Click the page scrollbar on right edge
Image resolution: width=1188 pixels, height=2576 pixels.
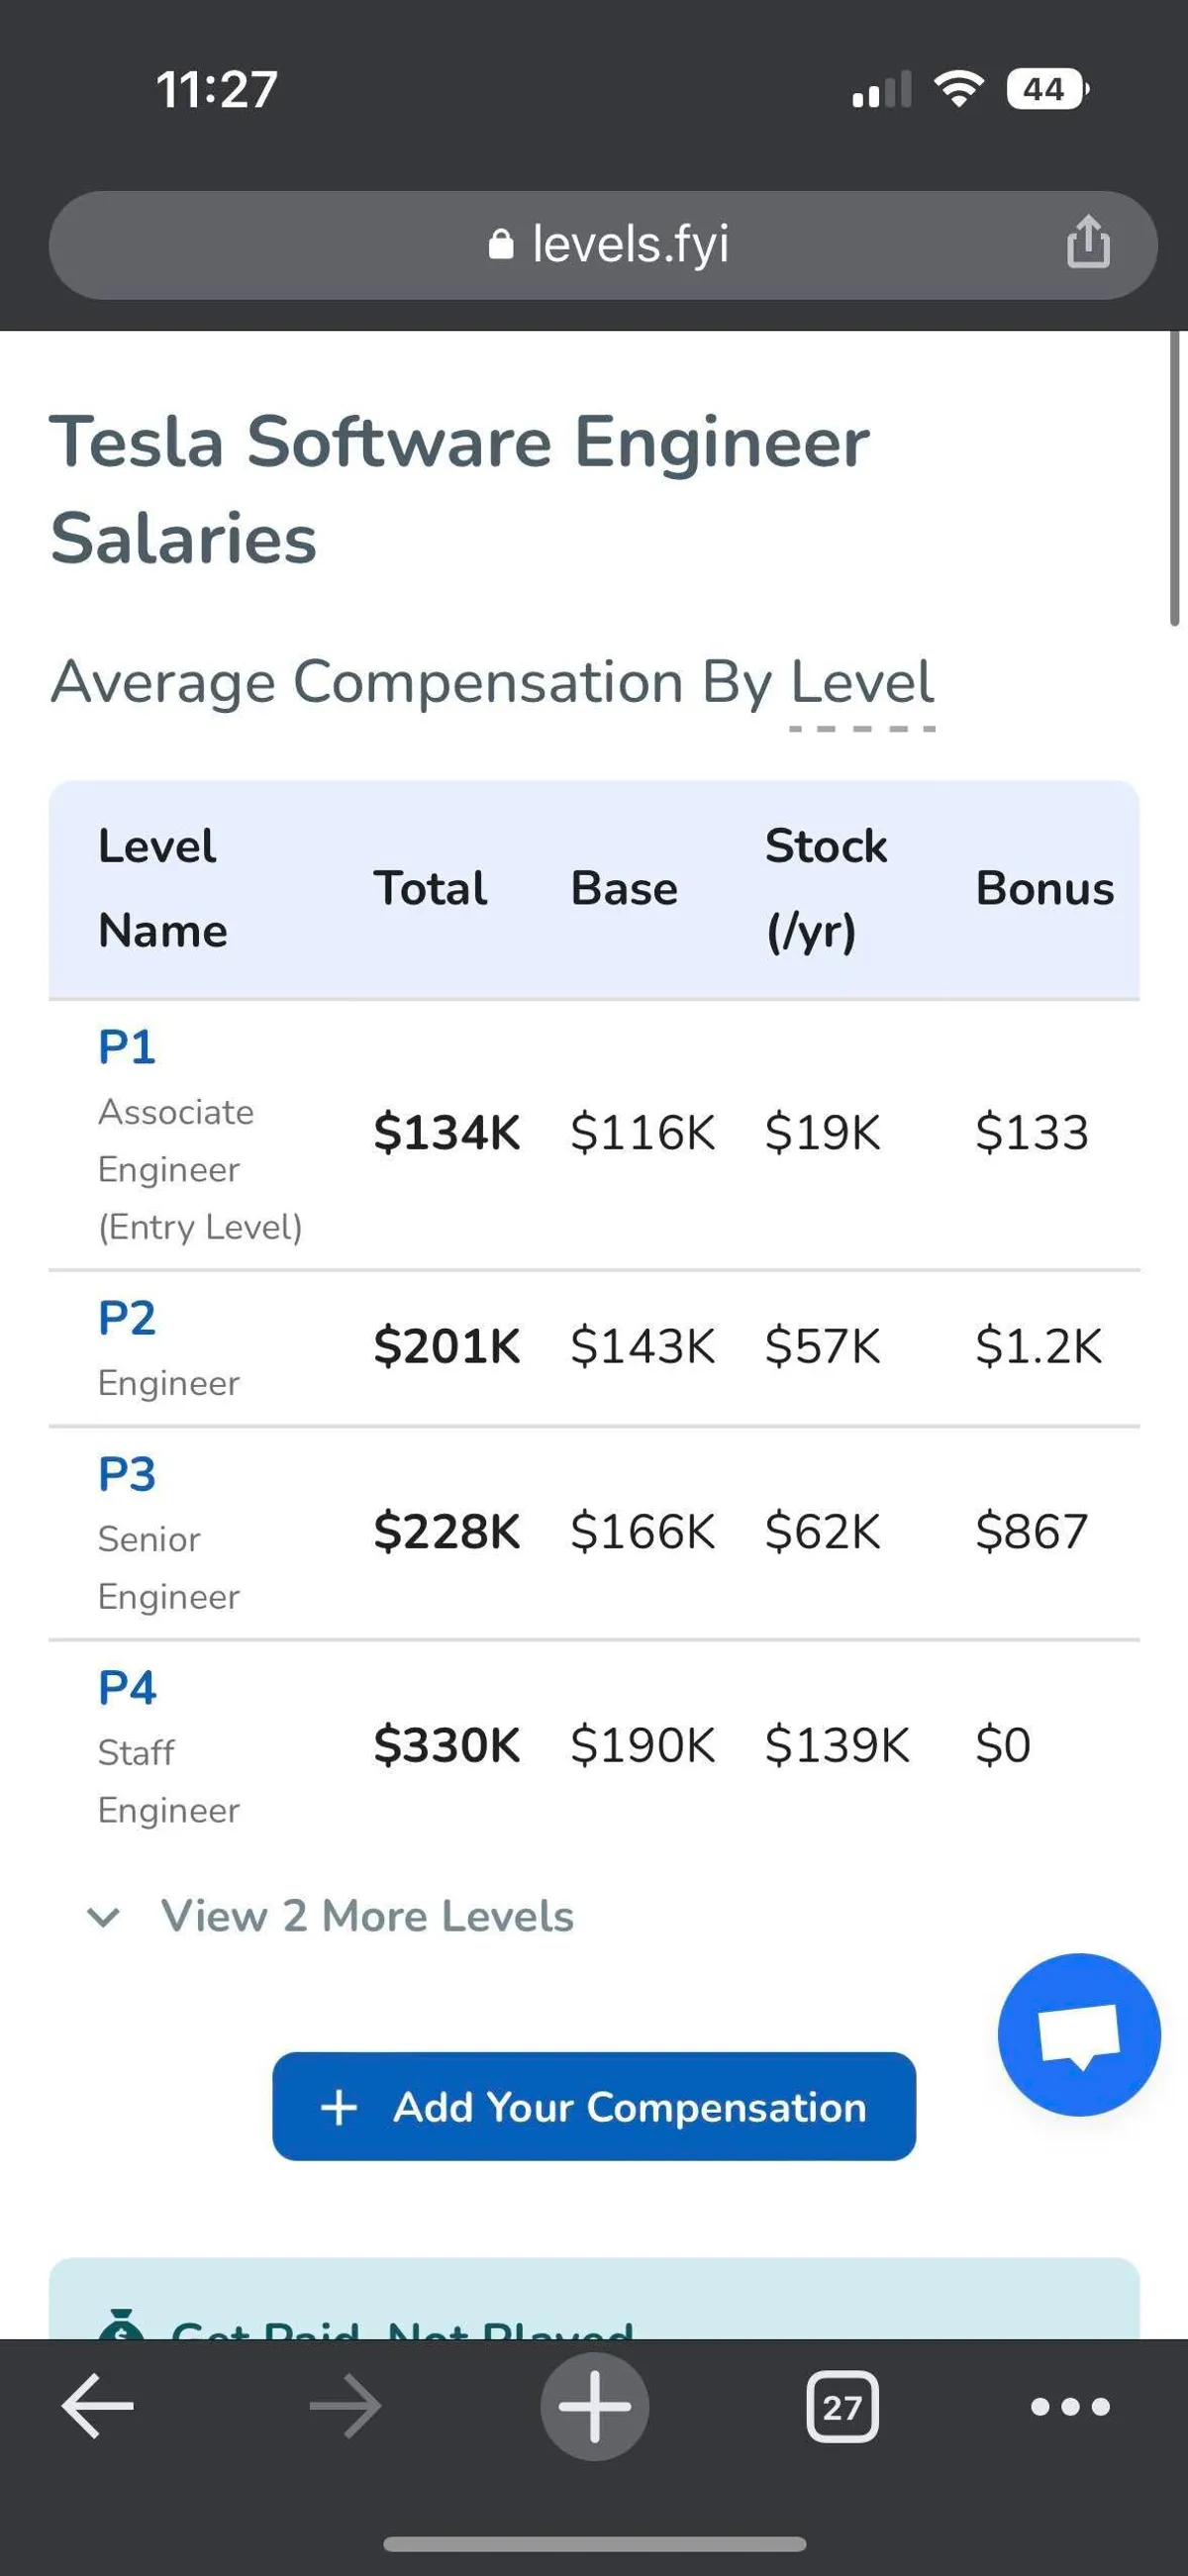tap(1174, 480)
